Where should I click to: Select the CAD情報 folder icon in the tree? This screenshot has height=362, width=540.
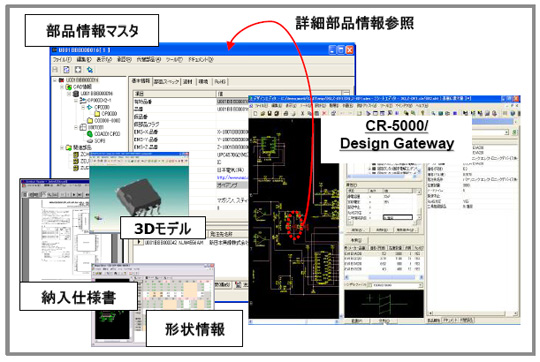tap(69, 87)
